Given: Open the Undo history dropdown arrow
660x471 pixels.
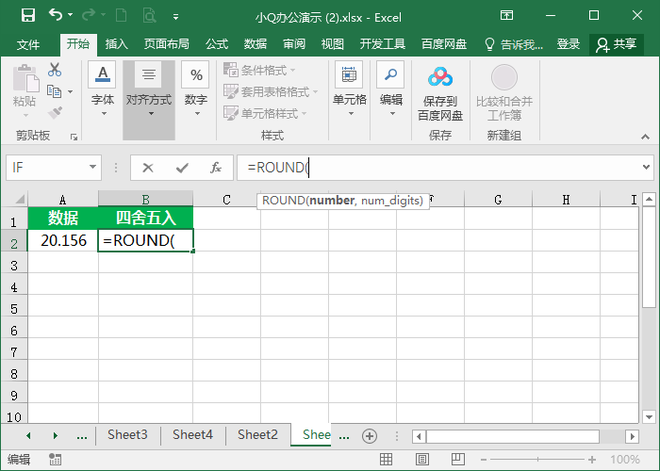Looking at the screenshot, I should (70, 15).
